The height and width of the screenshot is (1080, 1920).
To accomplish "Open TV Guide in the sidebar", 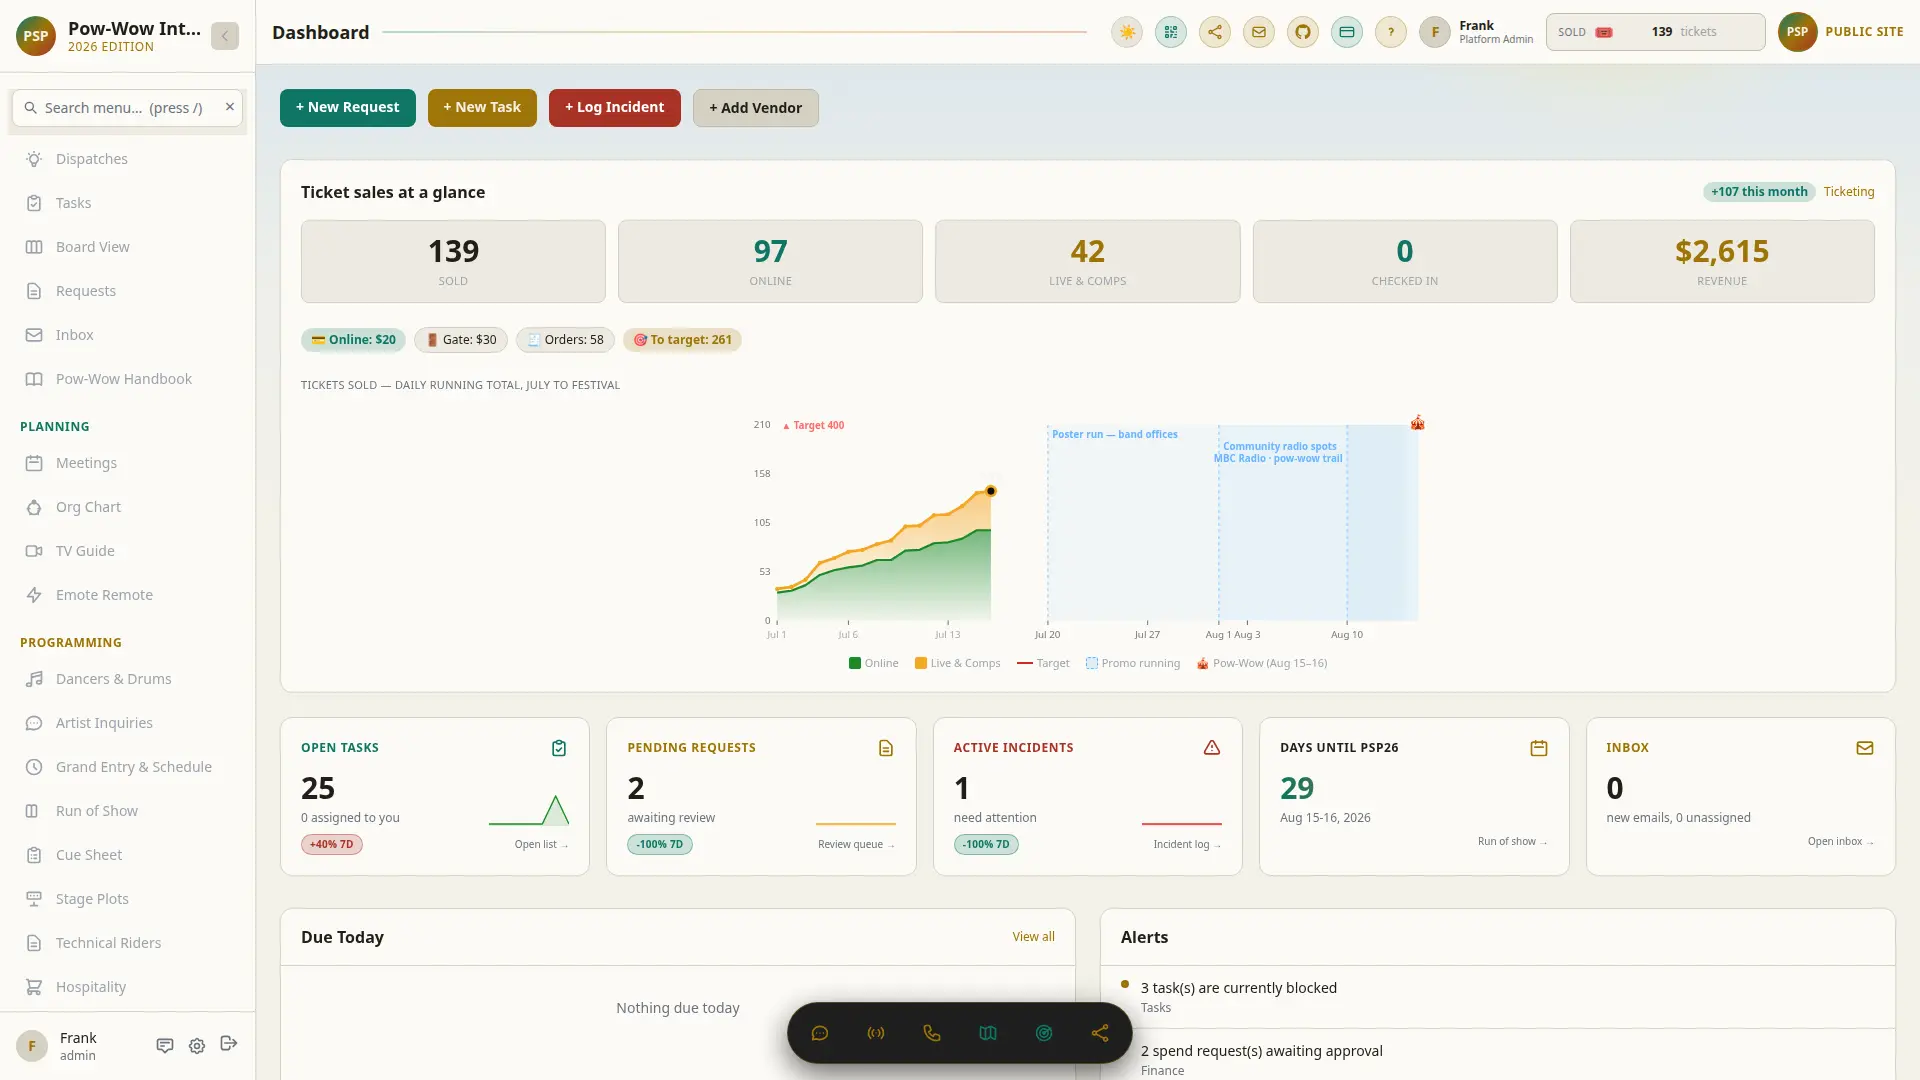I will point(127,551).
